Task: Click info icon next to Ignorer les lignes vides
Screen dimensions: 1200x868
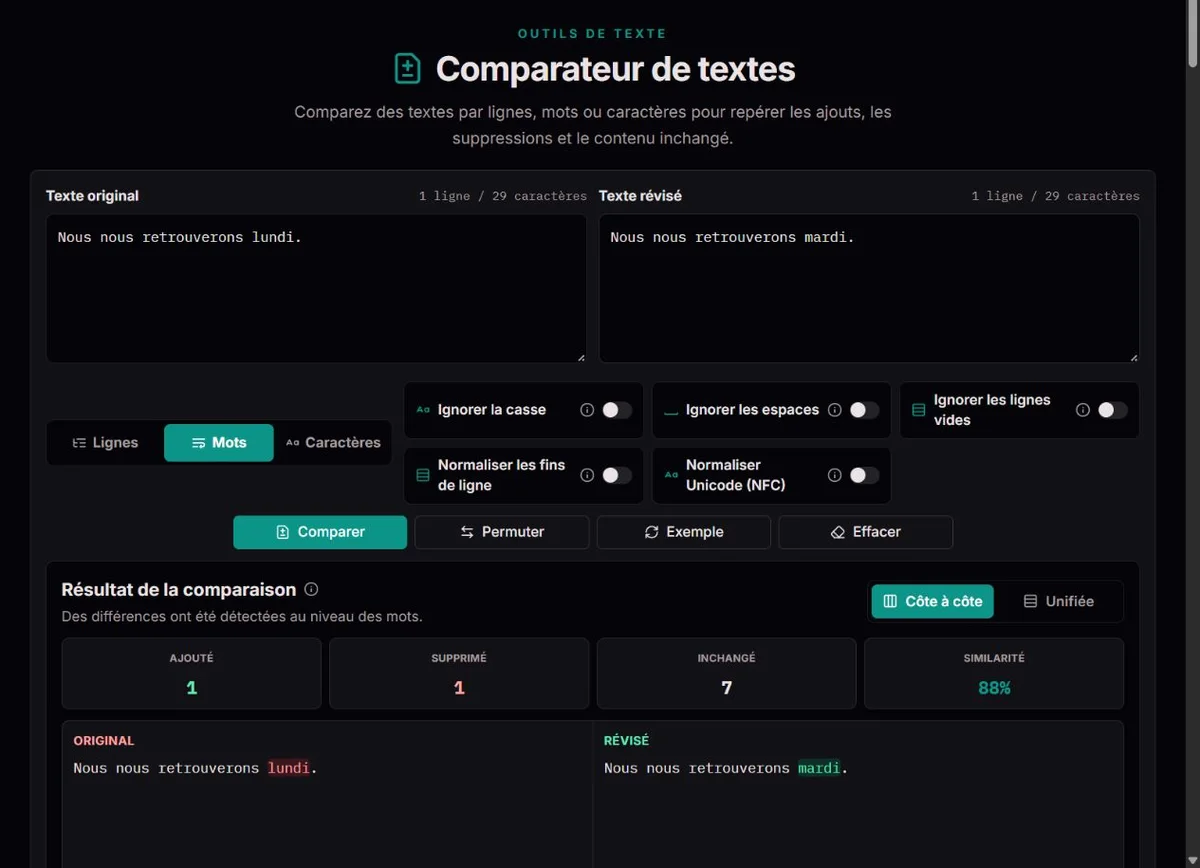Action: (x=1083, y=410)
